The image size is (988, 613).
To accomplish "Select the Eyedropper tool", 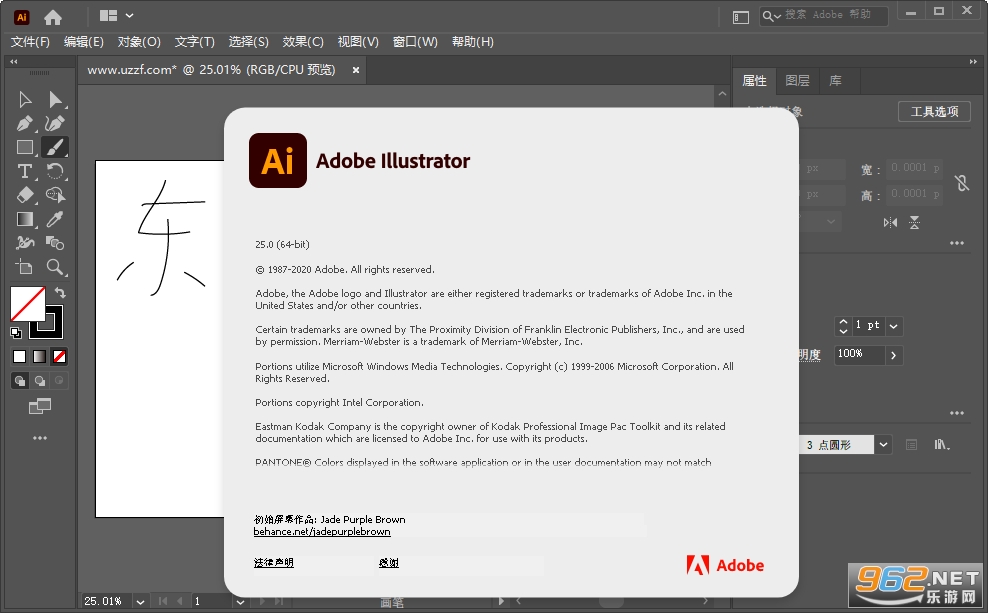I will pos(55,219).
